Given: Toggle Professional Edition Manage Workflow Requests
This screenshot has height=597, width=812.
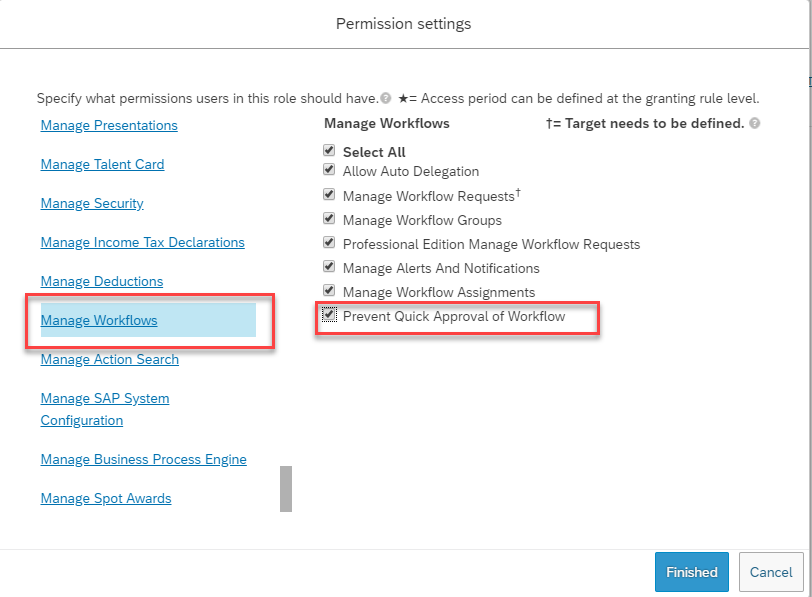Looking at the screenshot, I should 329,242.
